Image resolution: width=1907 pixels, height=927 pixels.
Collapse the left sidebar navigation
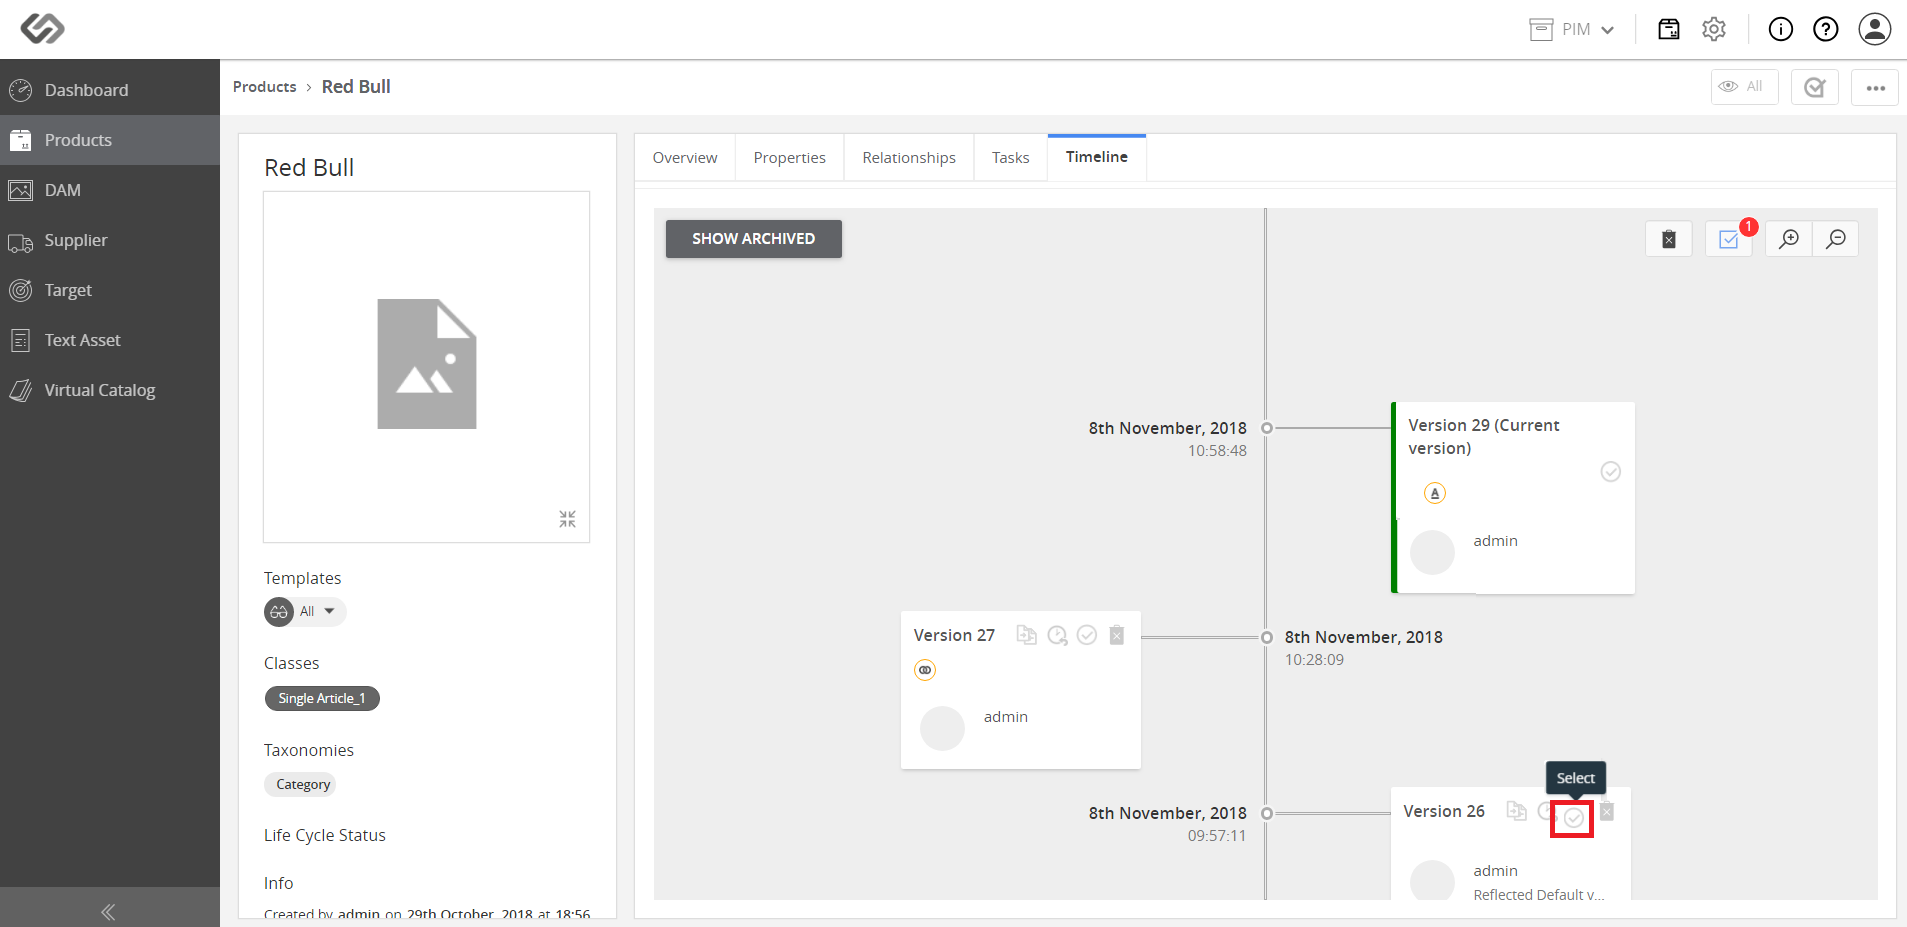click(108, 911)
